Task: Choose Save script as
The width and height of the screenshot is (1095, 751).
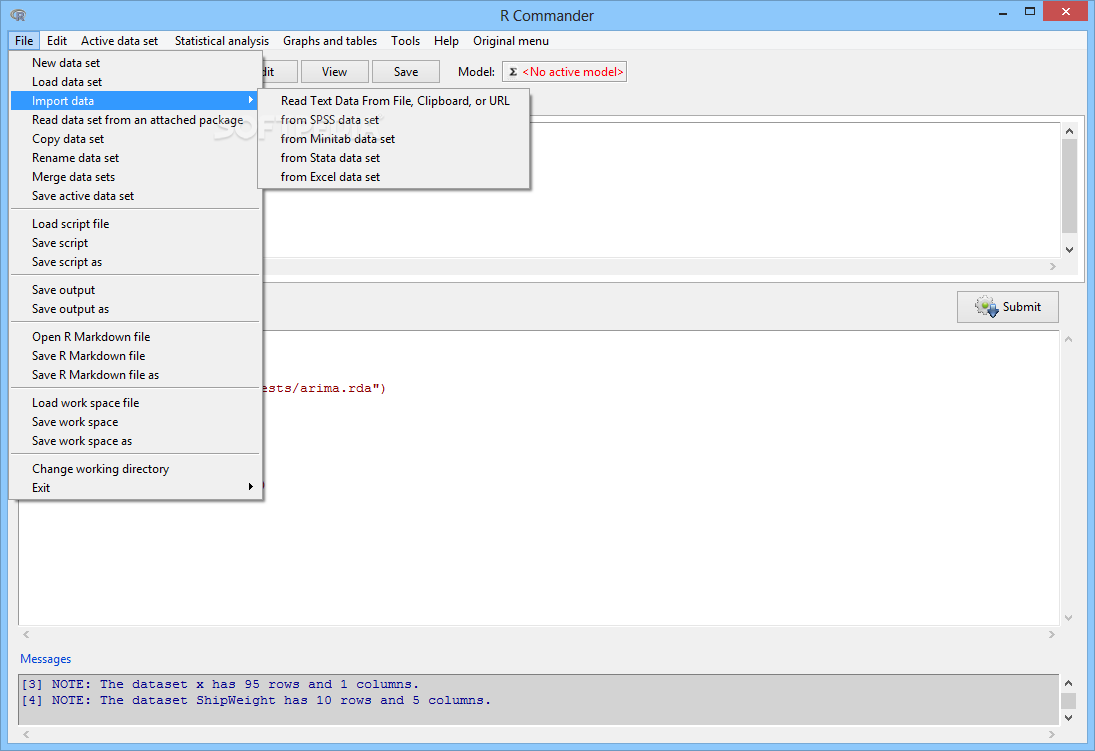Action: pos(135,262)
